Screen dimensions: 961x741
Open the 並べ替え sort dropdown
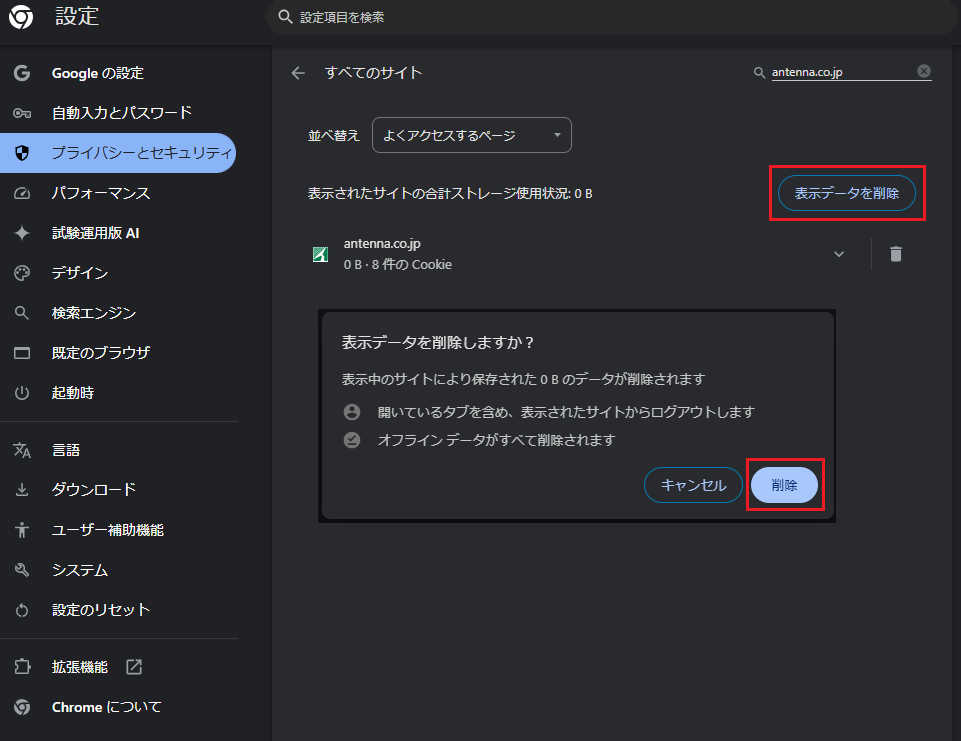tap(471, 135)
